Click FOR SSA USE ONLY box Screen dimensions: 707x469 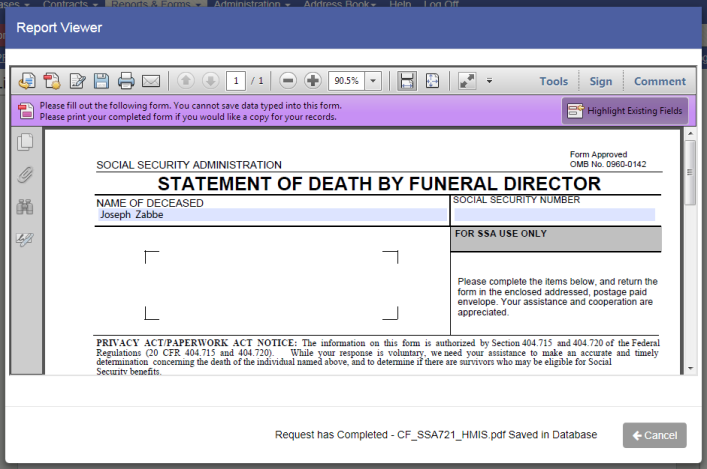556,239
